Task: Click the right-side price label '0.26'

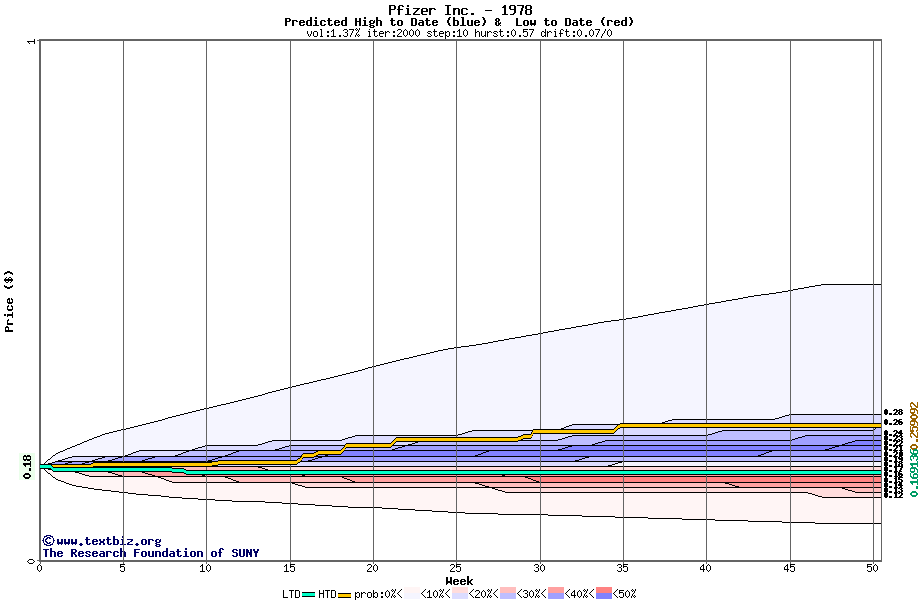Action: (893, 422)
